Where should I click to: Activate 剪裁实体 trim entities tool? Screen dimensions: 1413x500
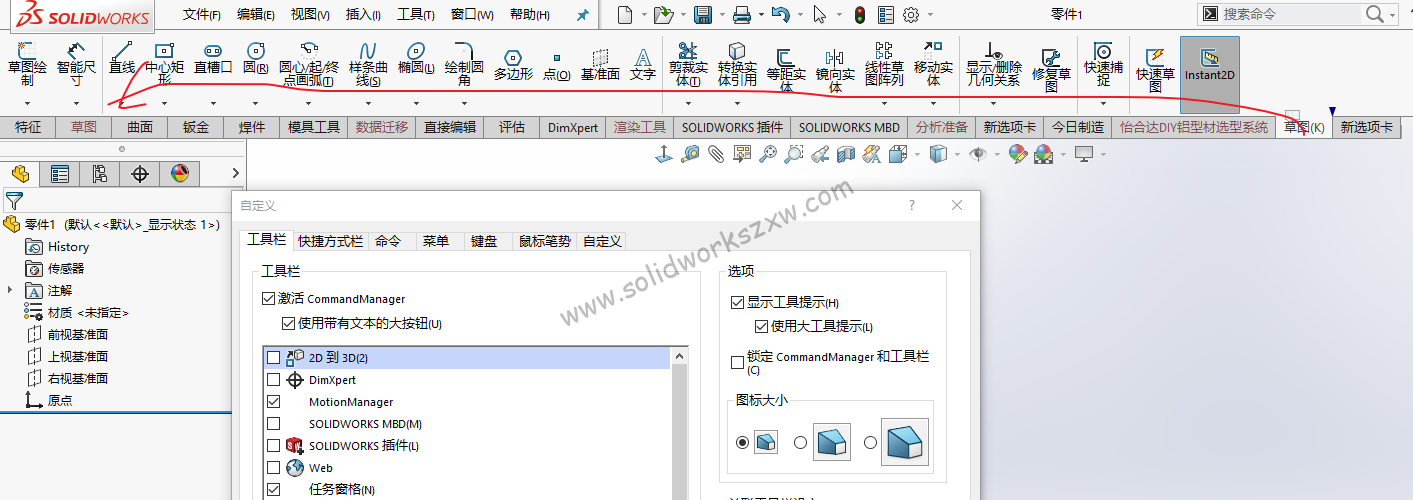tap(688, 64)
